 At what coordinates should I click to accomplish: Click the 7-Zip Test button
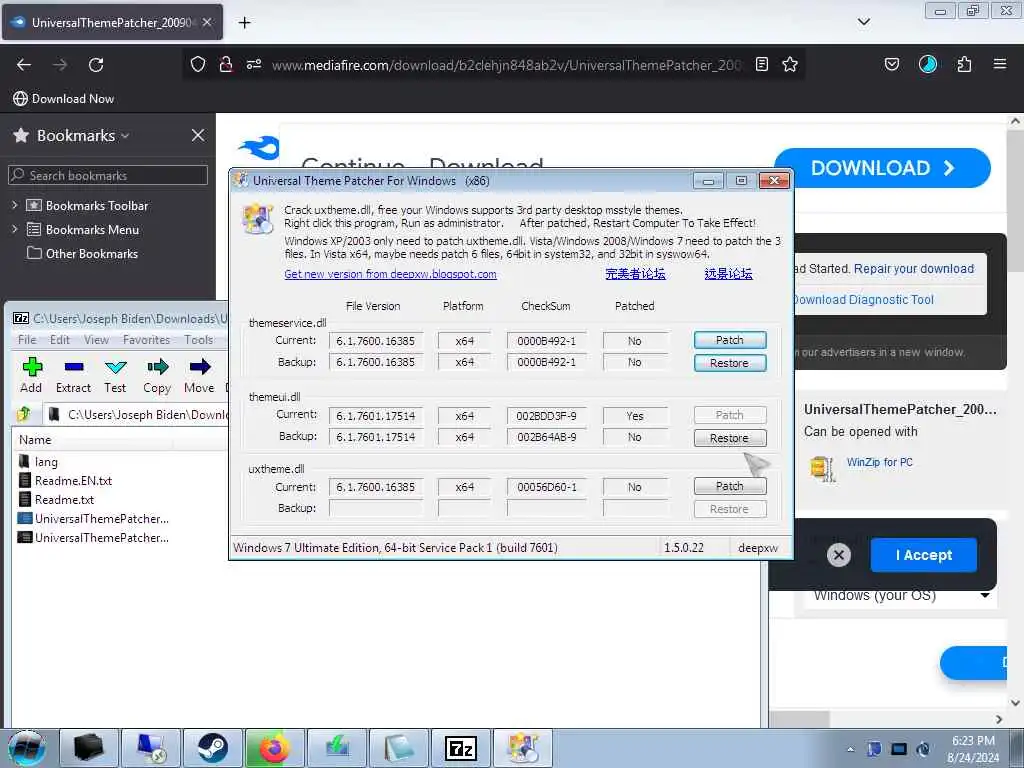pos(115,376)
